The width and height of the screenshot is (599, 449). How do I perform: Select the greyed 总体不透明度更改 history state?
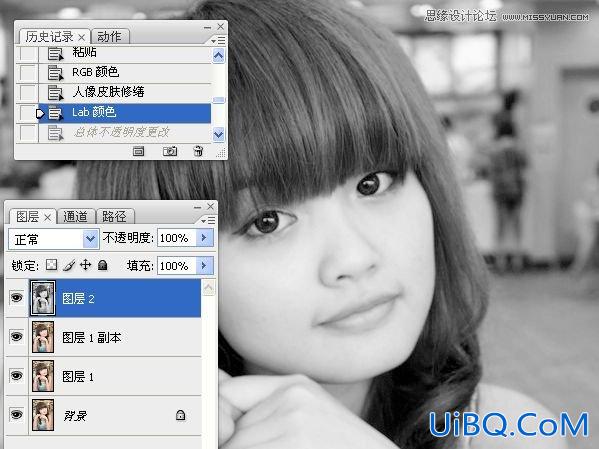125,133
